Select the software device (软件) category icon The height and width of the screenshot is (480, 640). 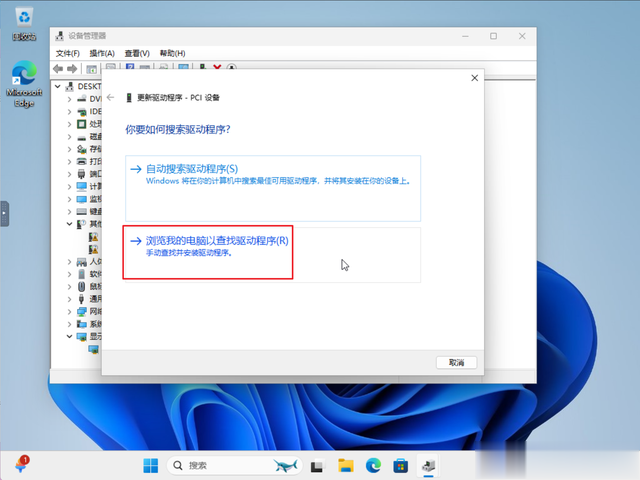(x=82, y=274)
